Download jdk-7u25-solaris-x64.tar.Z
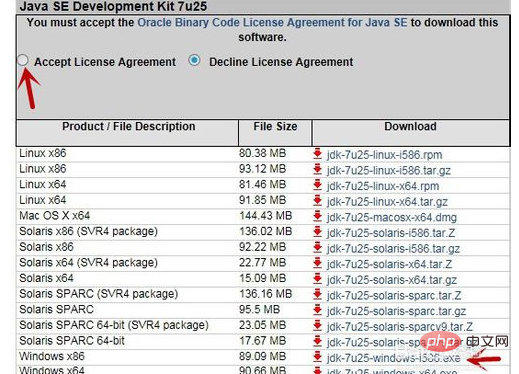This screenshot has height=374, width=519. click(x=389, y=264)
